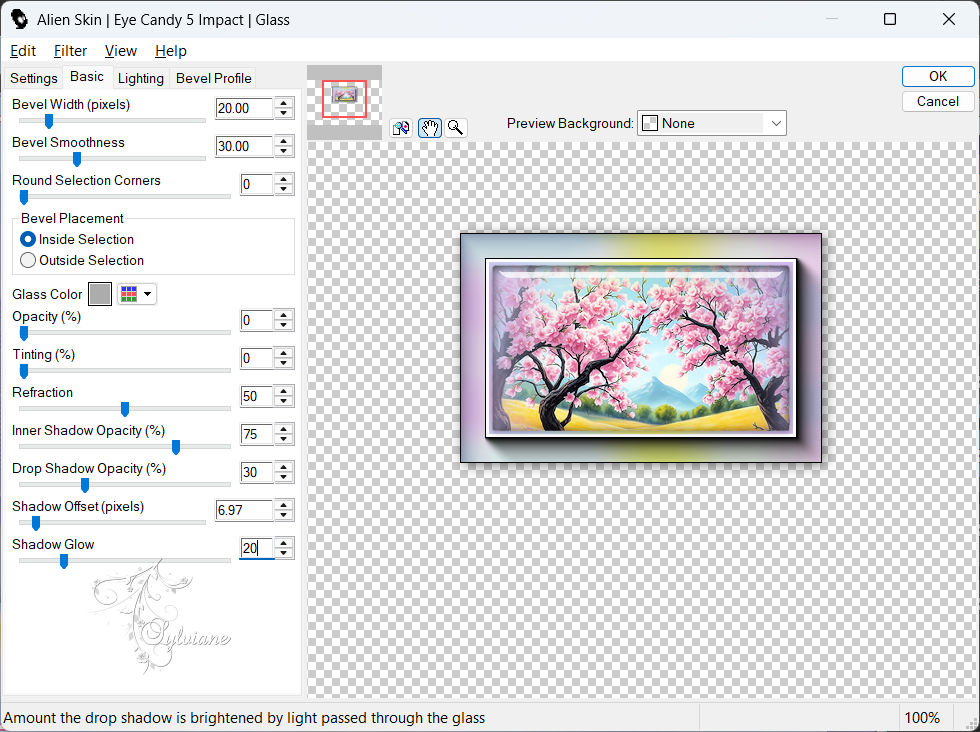Decrease Bevel Smoothness with the down arrow
Viewport: 980px width, 732px height.
point(284,151)
